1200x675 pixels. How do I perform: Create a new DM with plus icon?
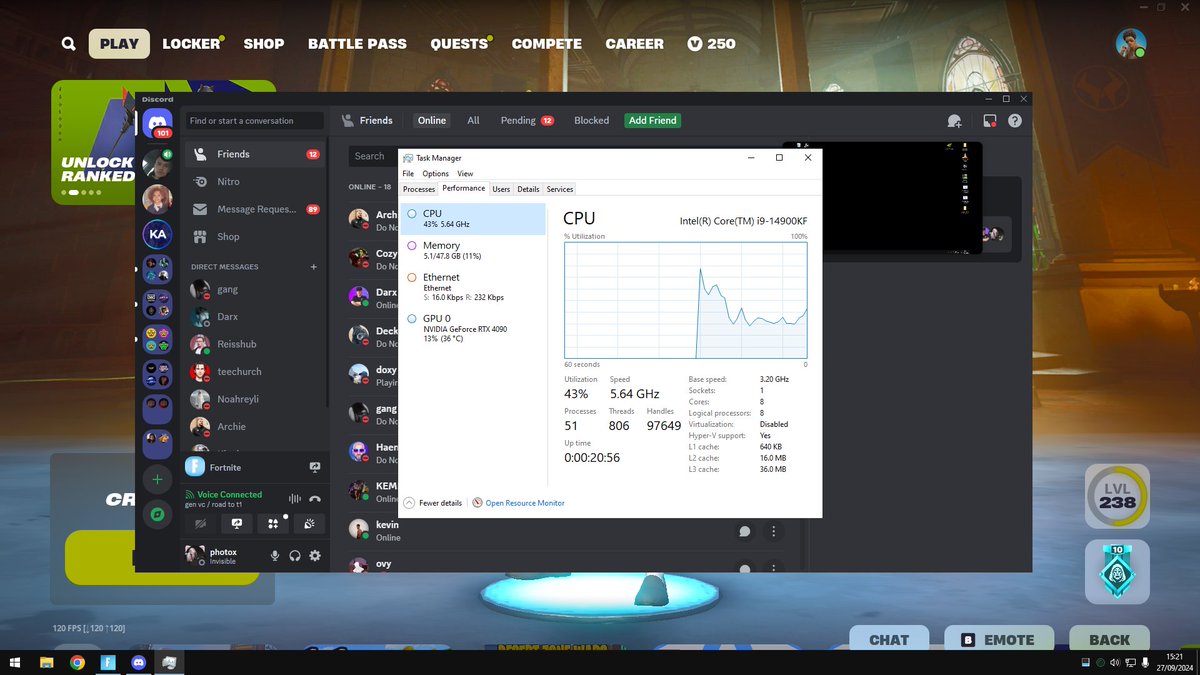click(x=313, y=267)
